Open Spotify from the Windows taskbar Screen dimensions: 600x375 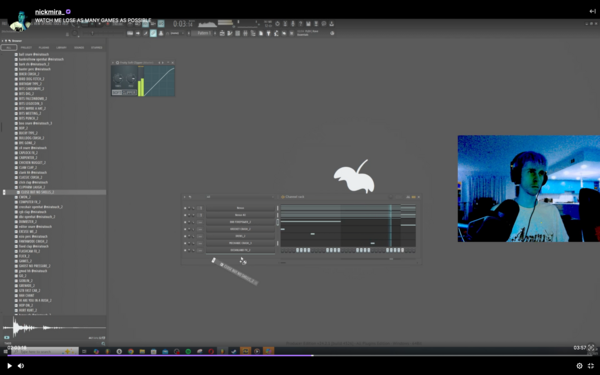click(x=188, y=351)
